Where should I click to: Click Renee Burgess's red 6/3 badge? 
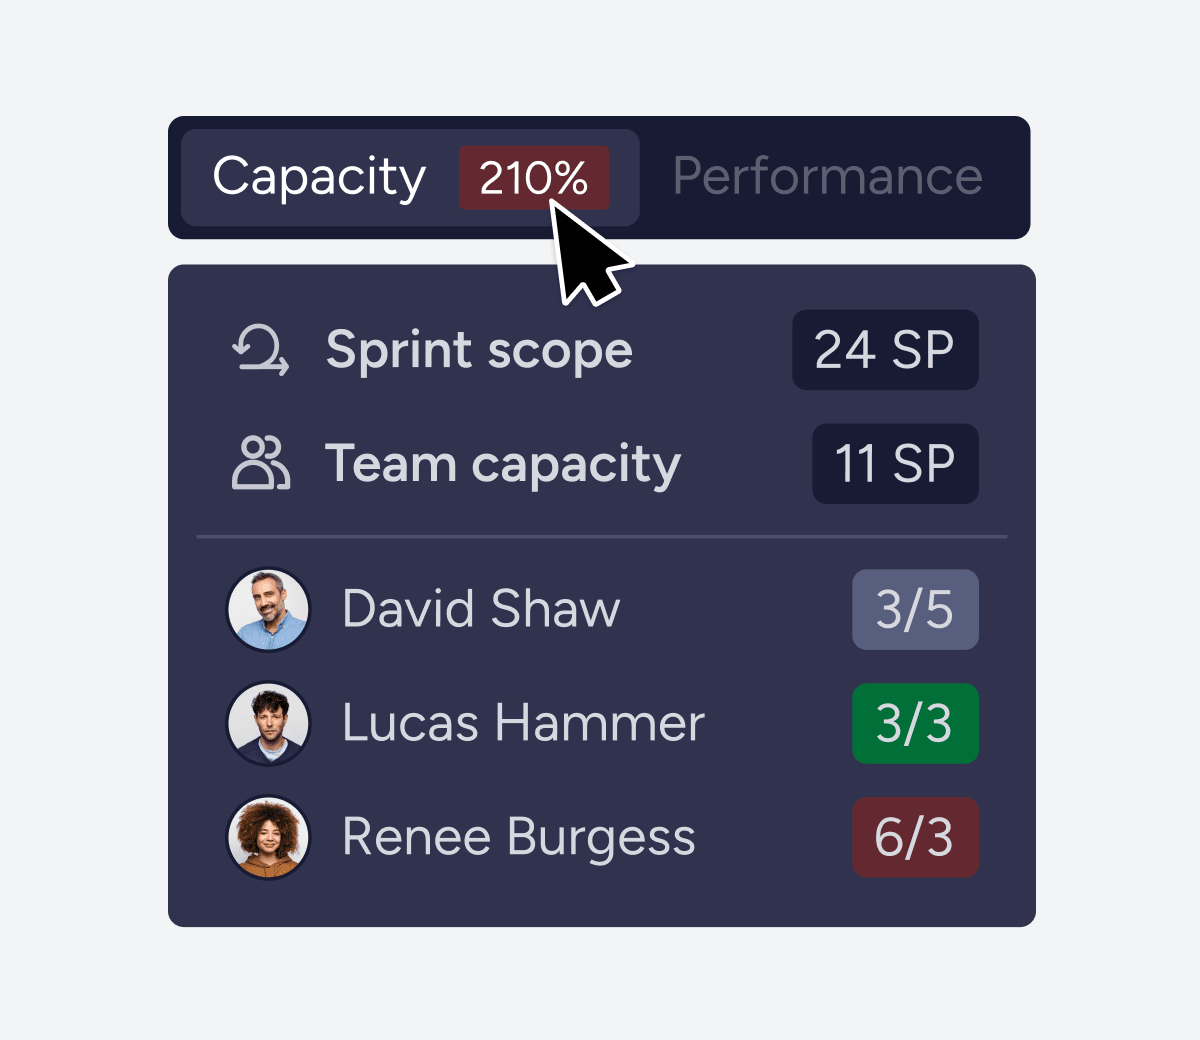pyautogui.click(x=914, y=837)
